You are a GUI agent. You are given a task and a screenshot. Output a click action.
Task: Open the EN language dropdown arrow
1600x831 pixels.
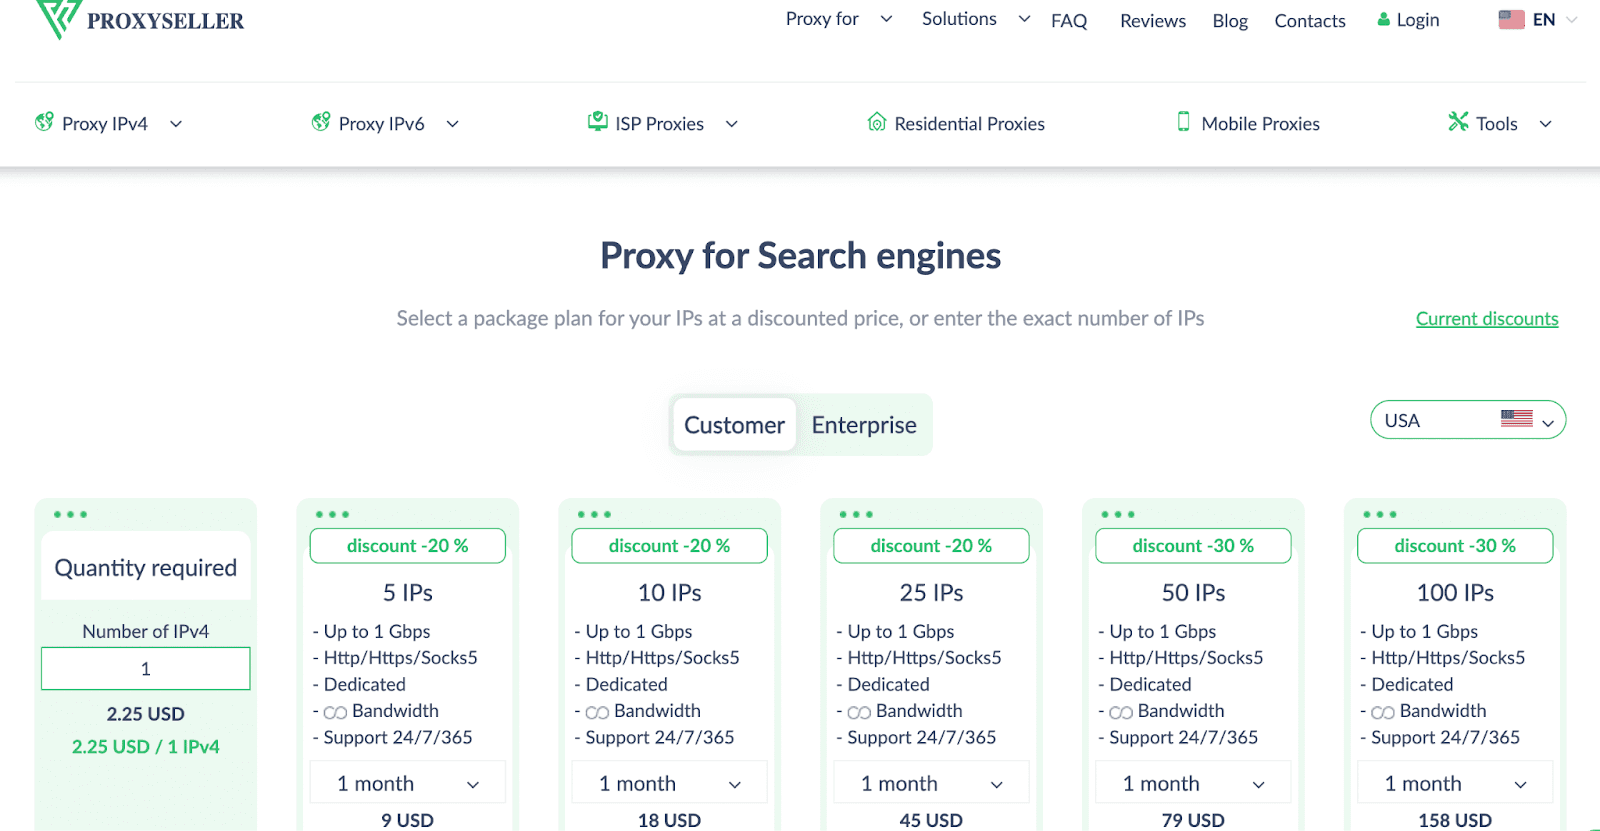pos(1571,19)
